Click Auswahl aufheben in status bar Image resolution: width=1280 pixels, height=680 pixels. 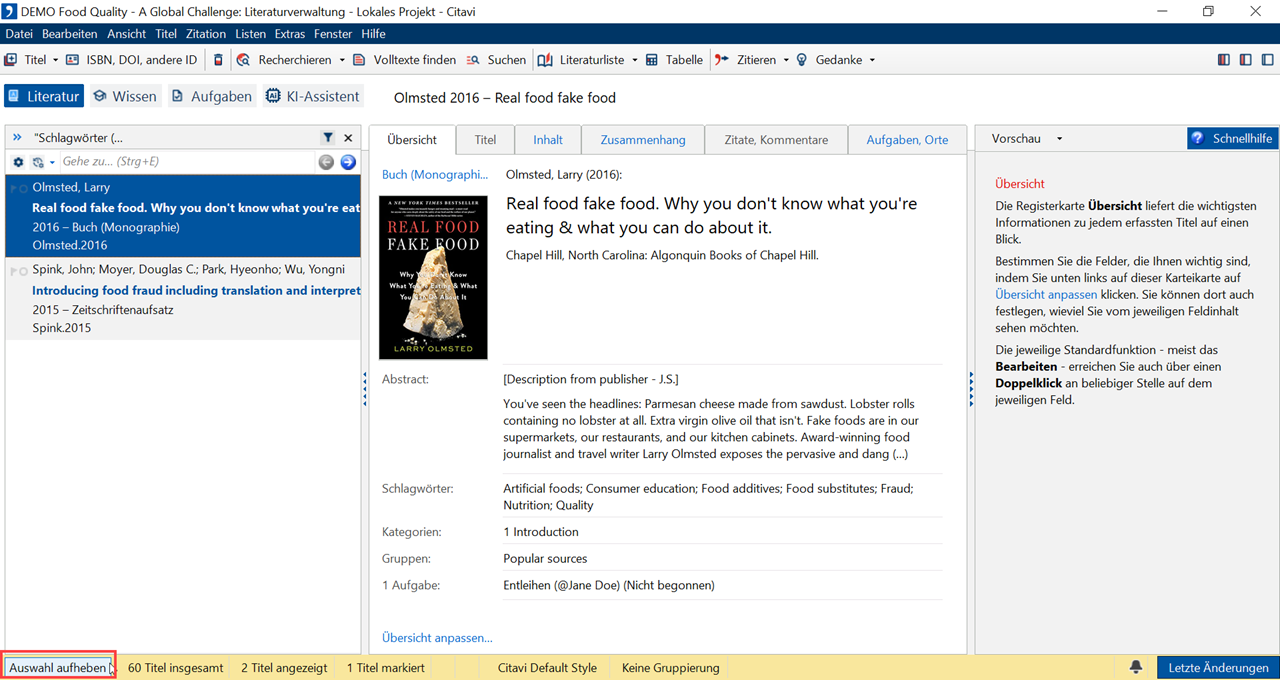58,667
